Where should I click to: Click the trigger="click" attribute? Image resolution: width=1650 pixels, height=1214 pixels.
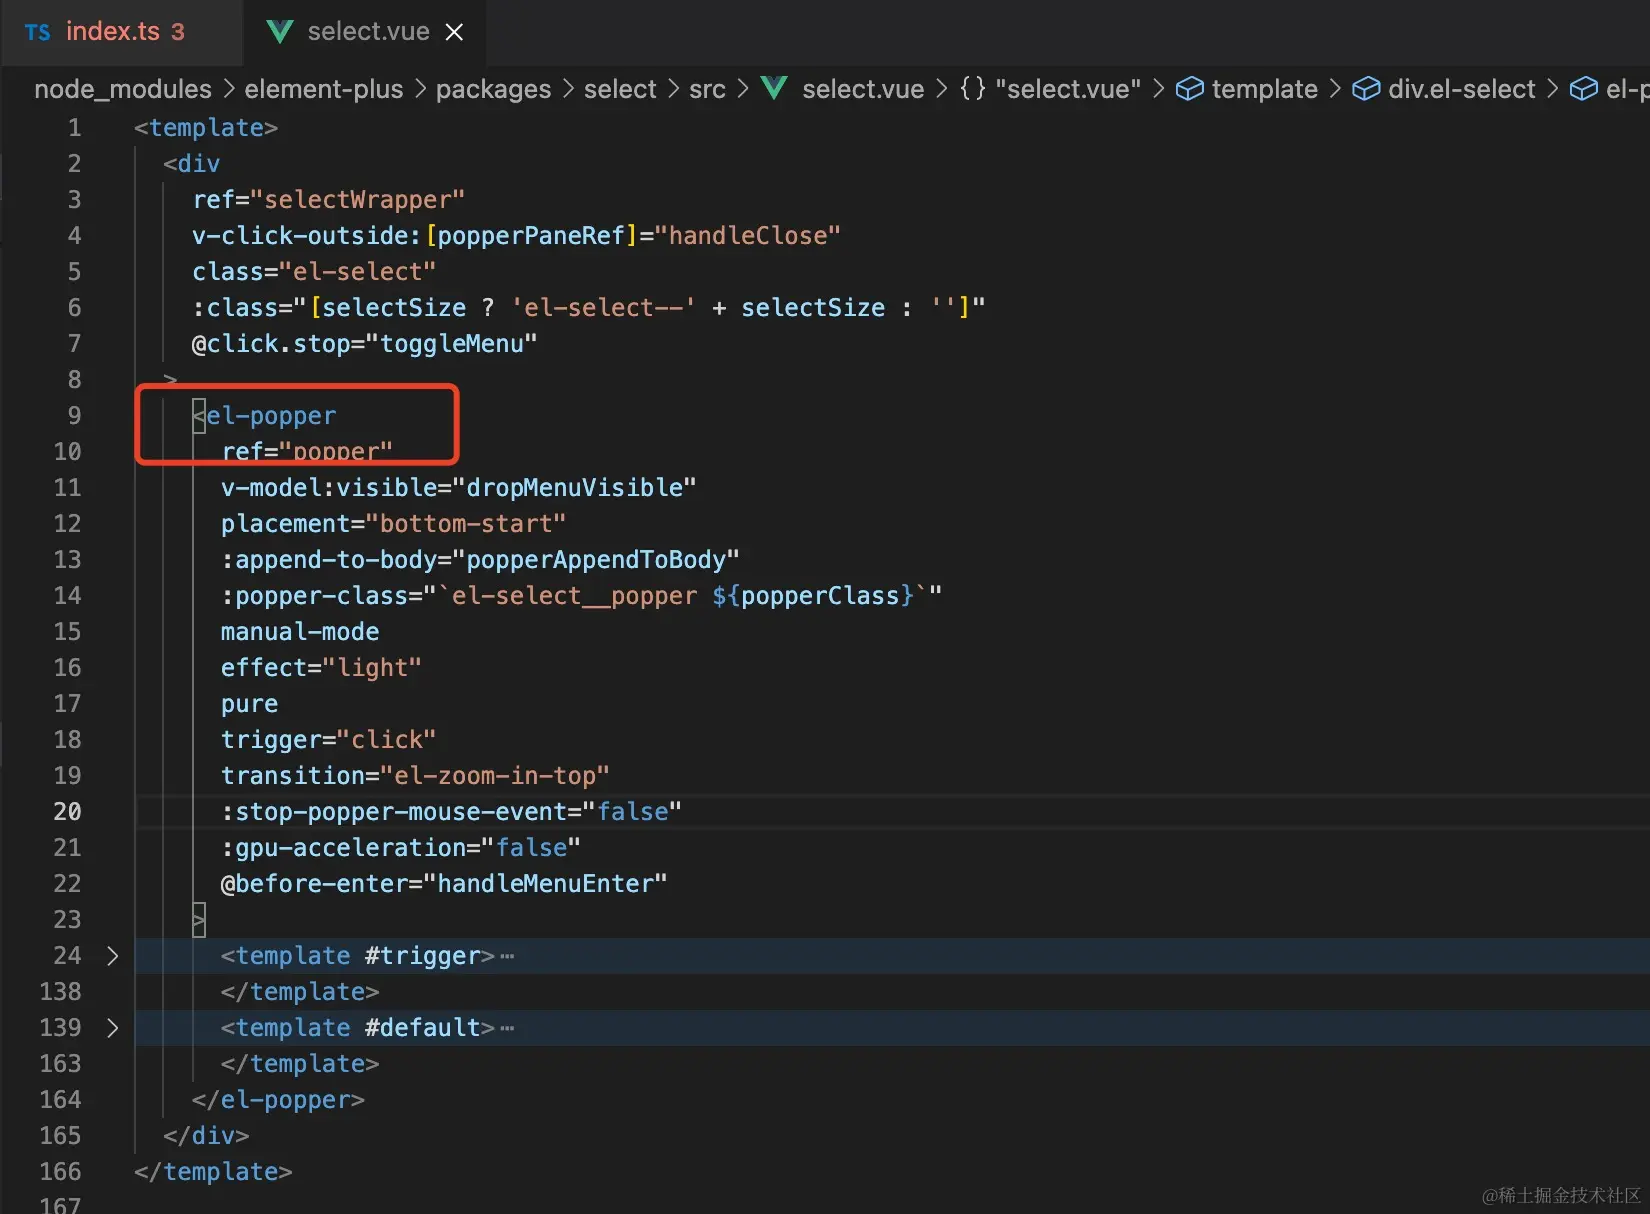pyautogui.click(x=328, y=740)
